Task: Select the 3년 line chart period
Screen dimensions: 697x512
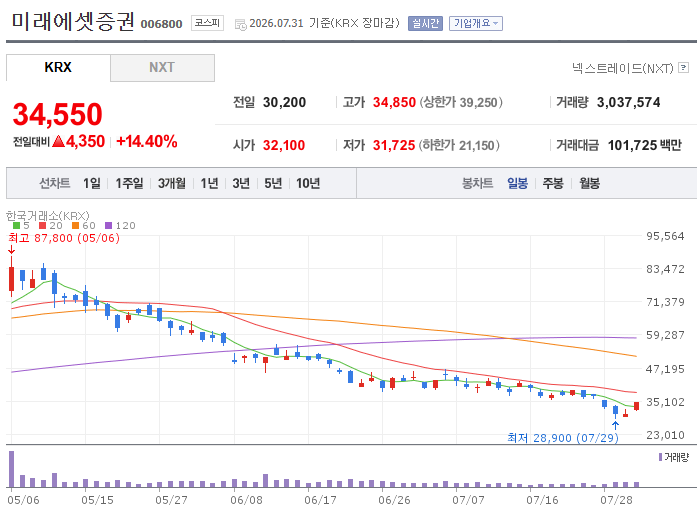Action: [x=241, y=183]
